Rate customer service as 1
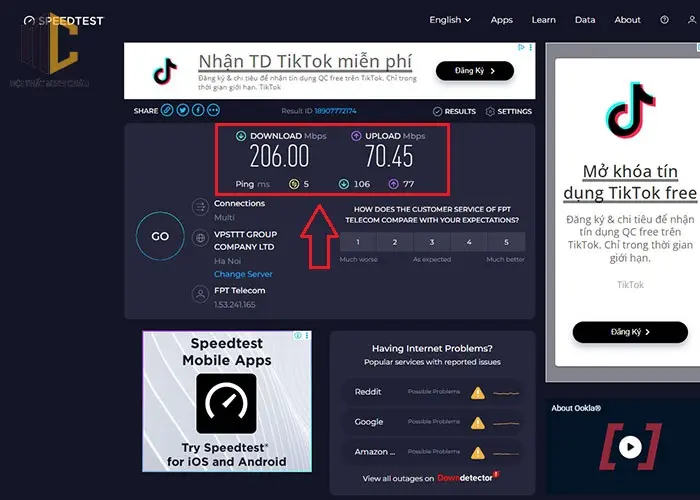 pyautogui.click(x=358, y=242)
